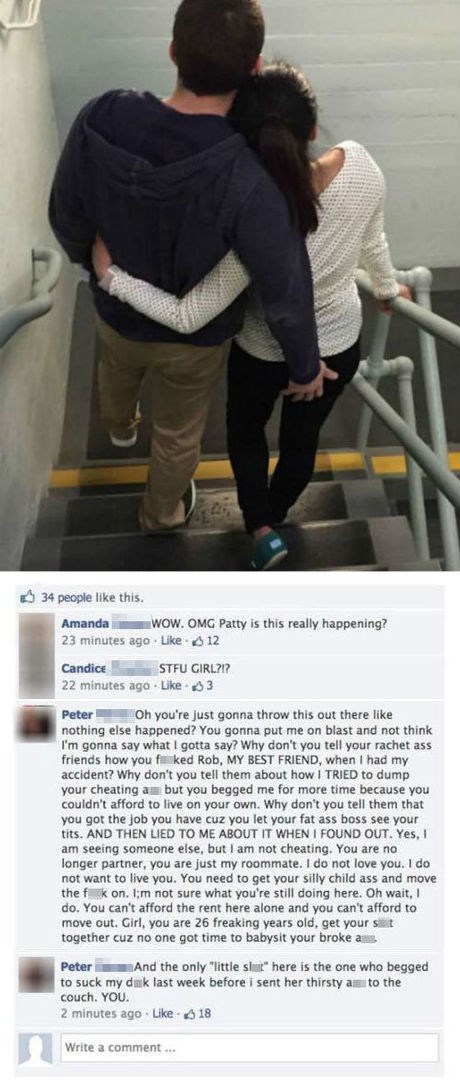Screen dimensions: 460x1080
Task: Click Peter's avatar beside the long comment
Action: tap(36, 723)
